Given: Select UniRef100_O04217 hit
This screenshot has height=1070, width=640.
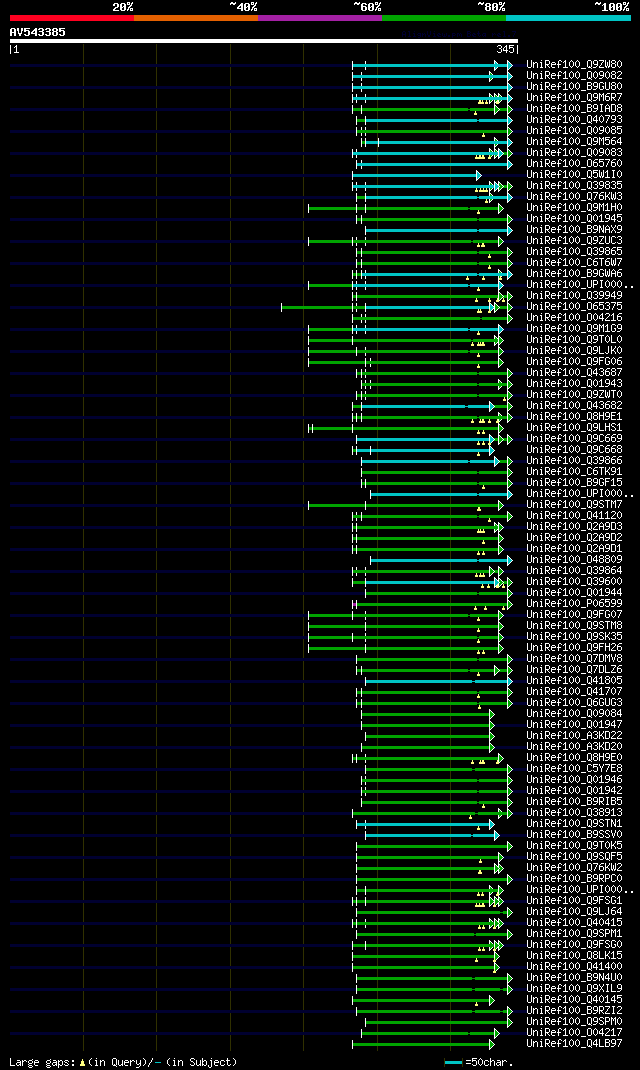Looking at the screenshot, I should pos(574,1033).
